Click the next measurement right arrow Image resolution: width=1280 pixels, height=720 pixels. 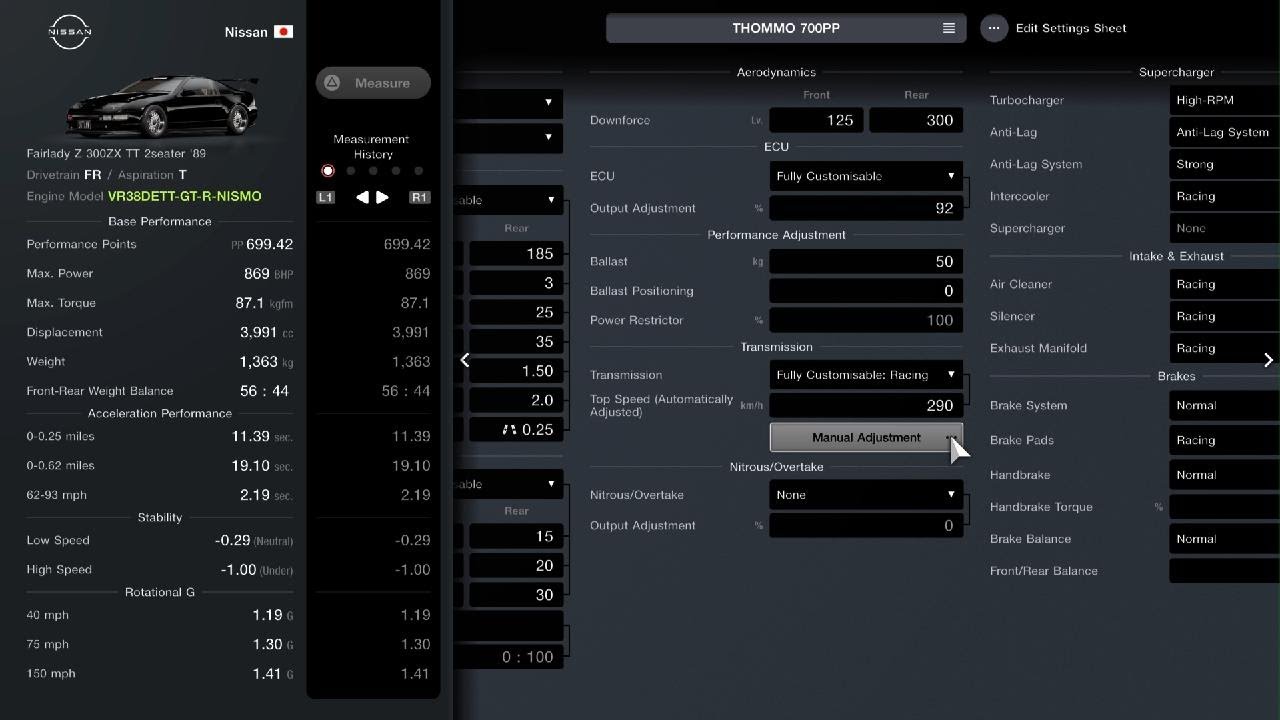383,198
